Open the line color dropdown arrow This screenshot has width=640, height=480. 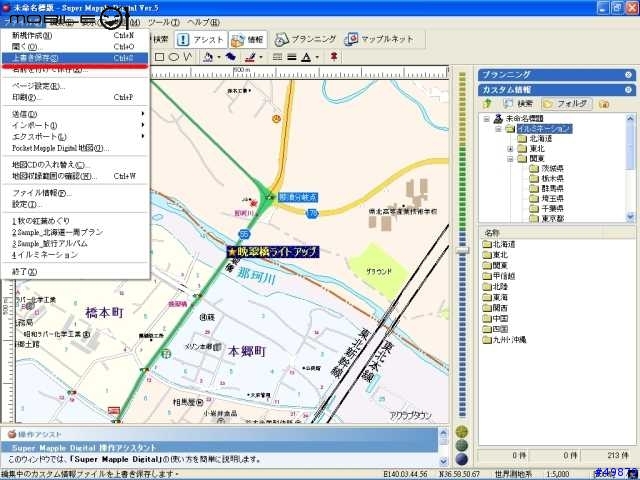click(261, 57)
